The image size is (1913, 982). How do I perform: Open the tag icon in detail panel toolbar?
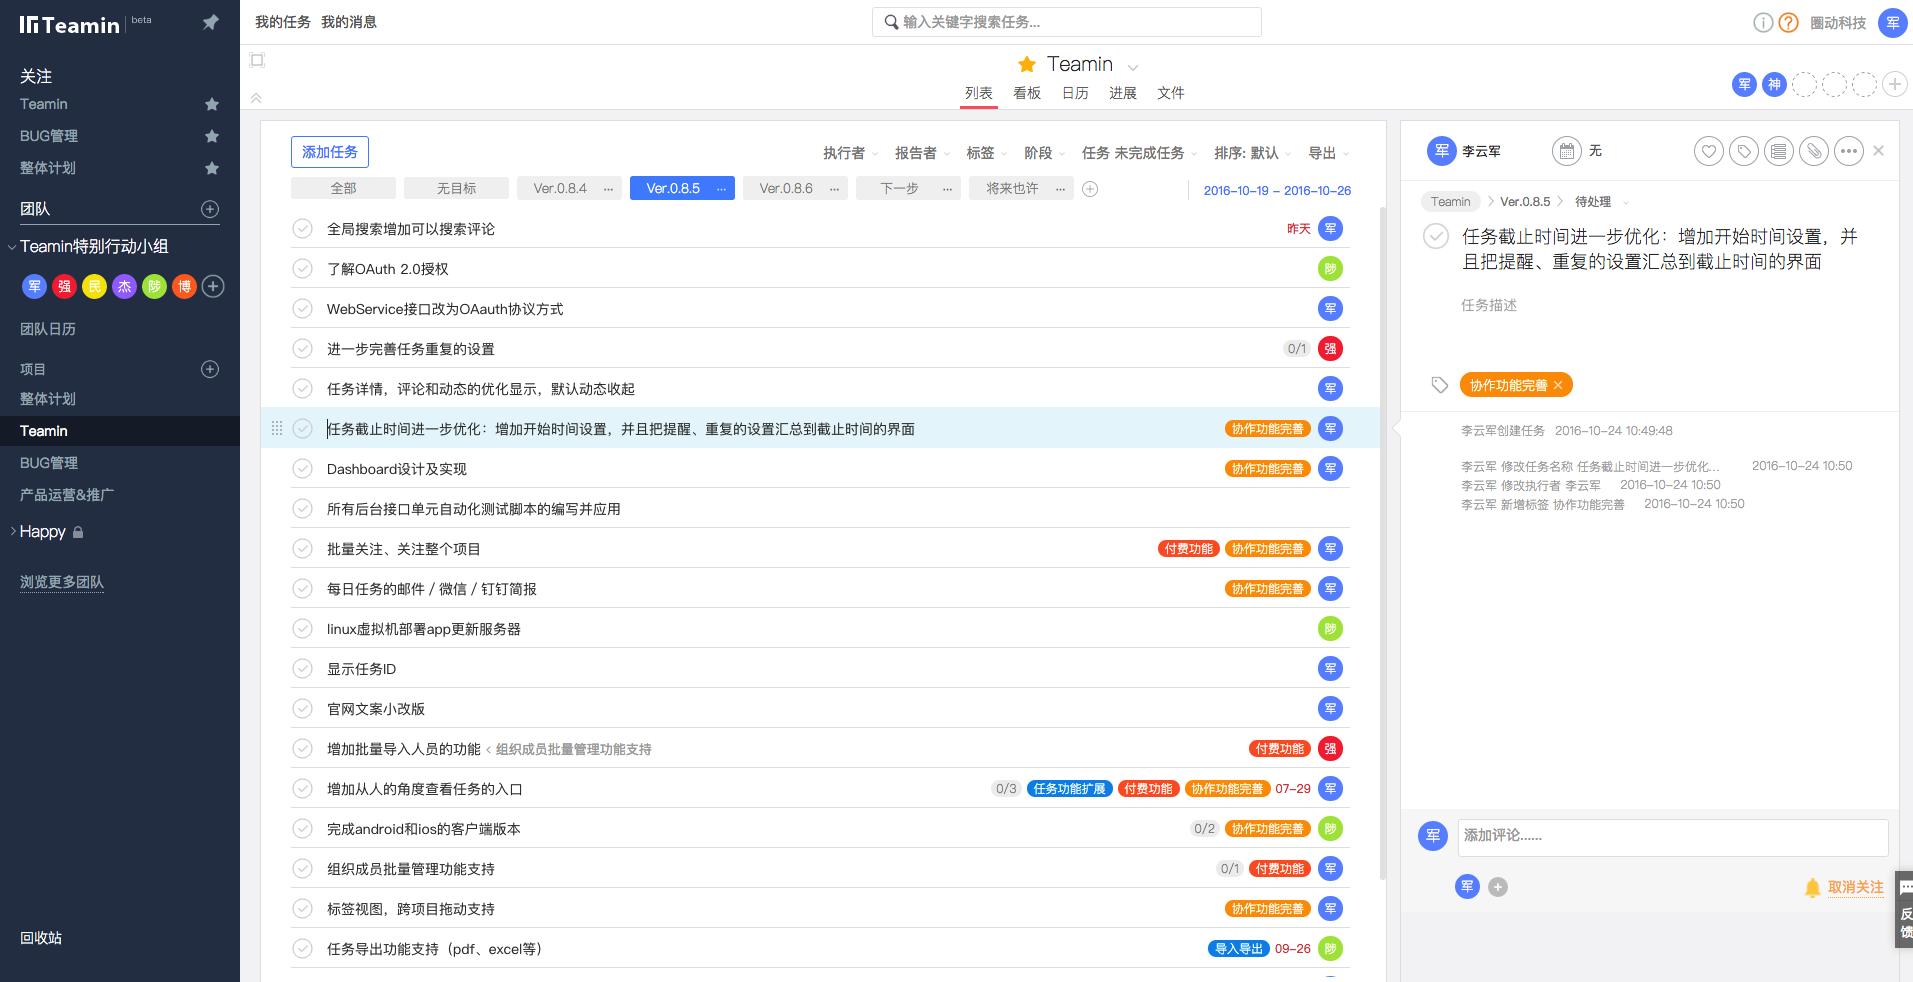pos(1743,152)
